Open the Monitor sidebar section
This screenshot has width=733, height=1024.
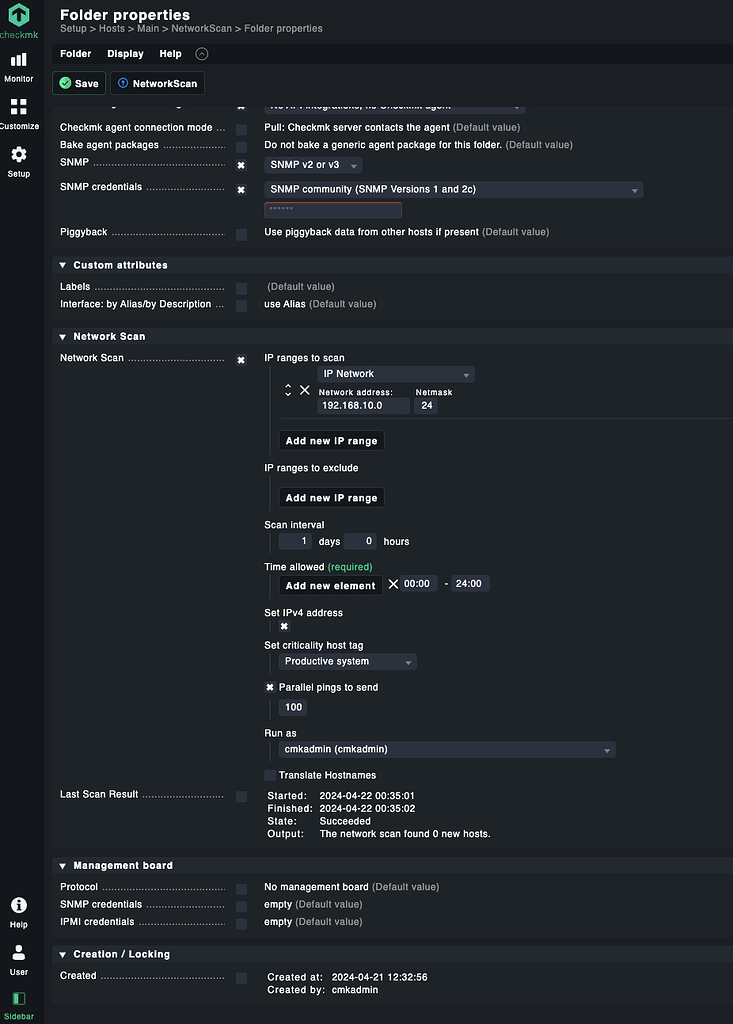[19, 63]
